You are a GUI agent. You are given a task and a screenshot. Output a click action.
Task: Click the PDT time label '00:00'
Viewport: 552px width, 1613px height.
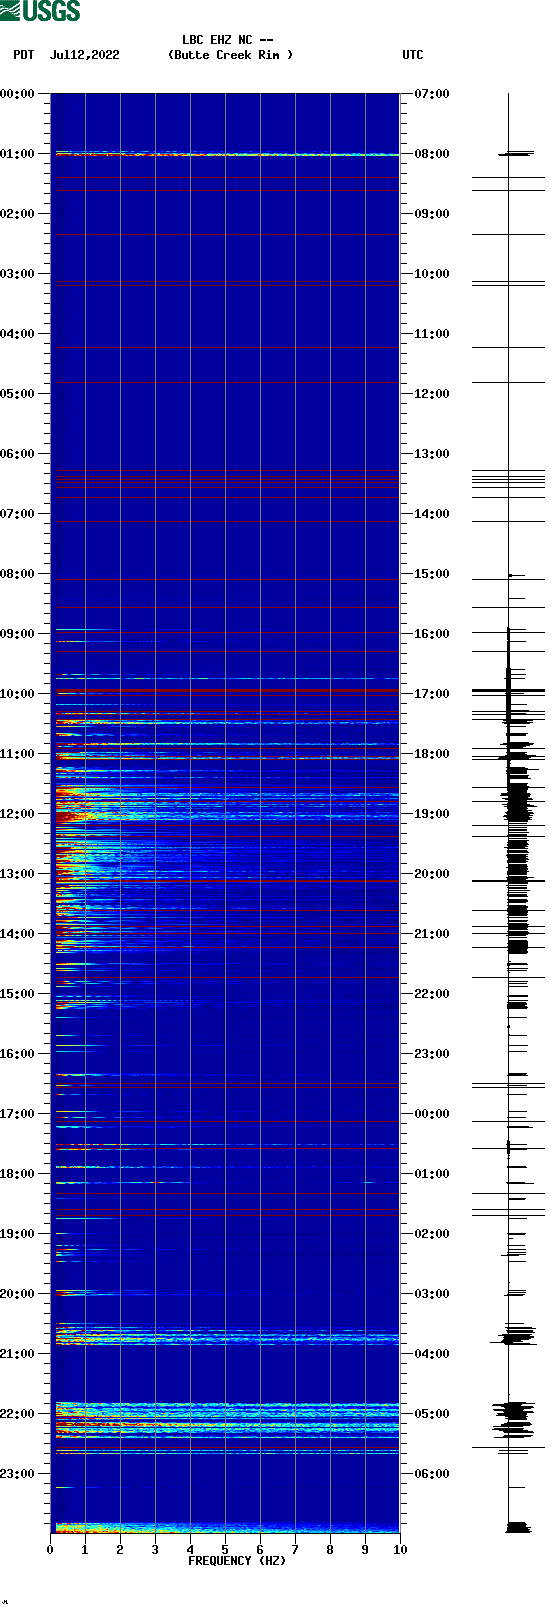click(18, 94)
